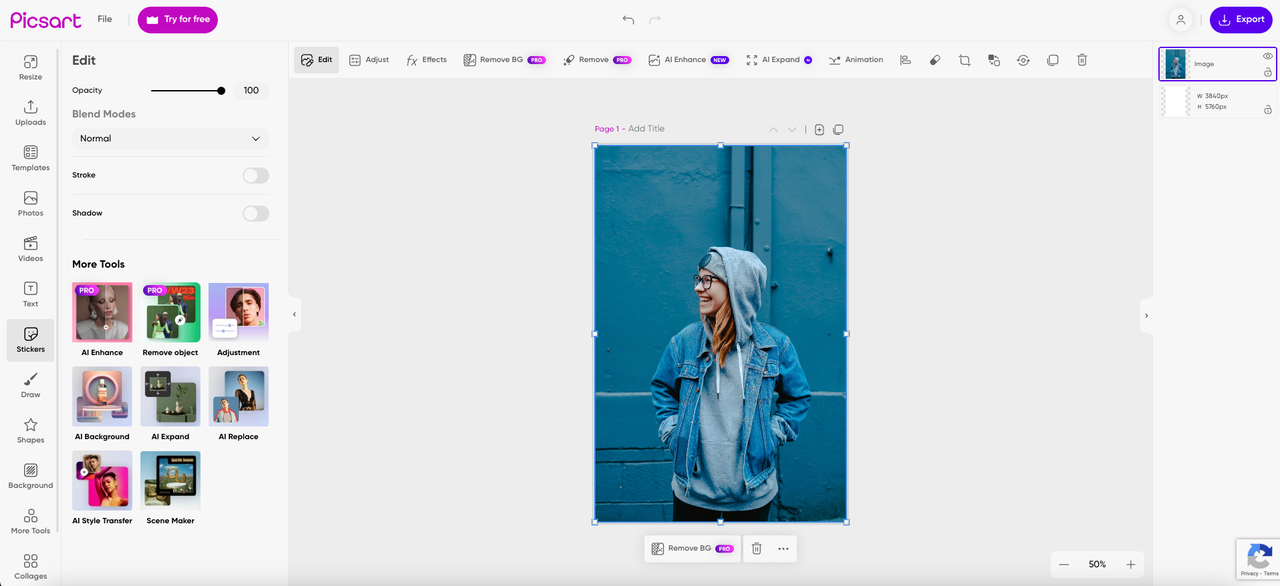Screen dimensions: 1280x586
Task: Open the Background panel in sidebar
Action: coord(30,476)
